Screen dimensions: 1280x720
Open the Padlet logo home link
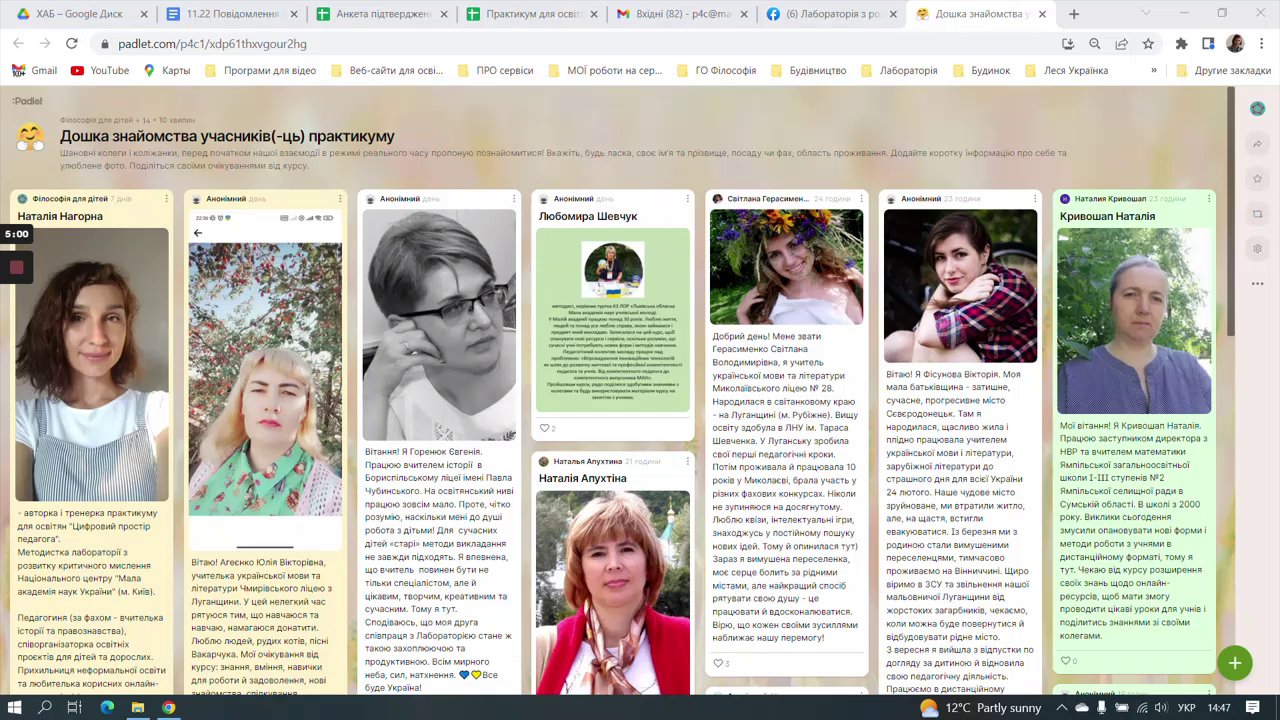[27, 101]
